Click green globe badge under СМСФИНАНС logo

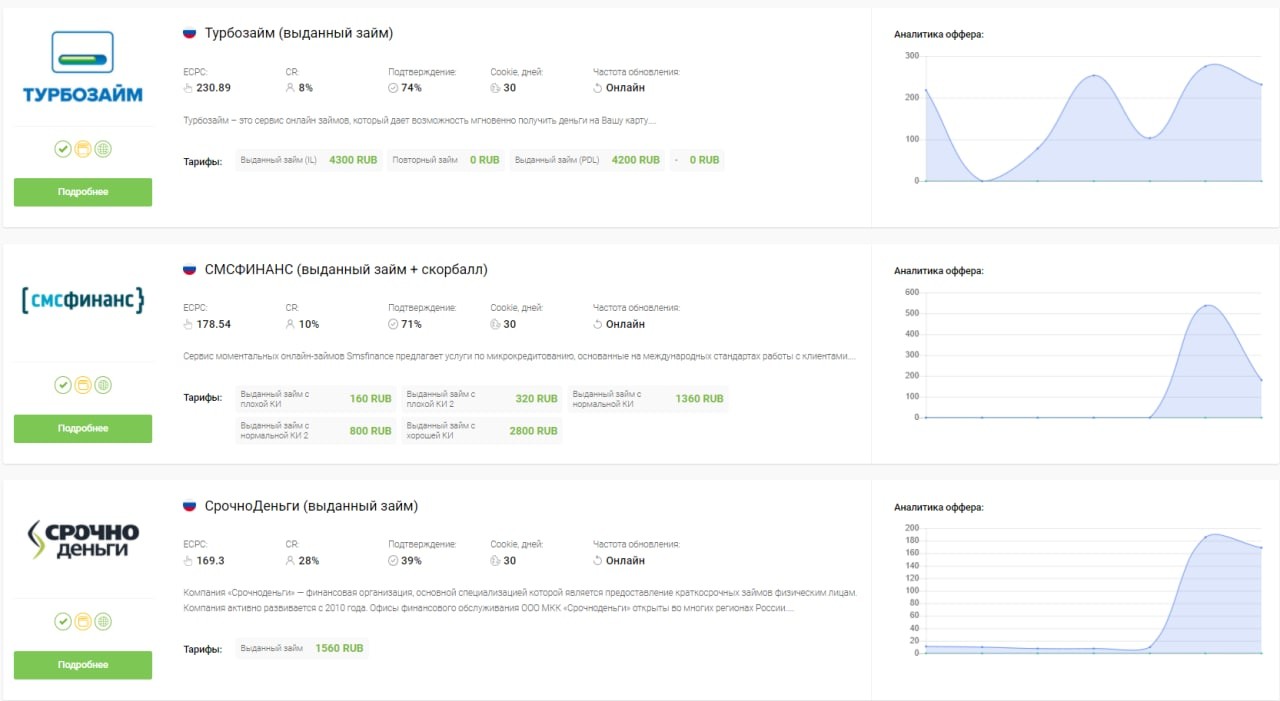pyautogui.click(x=103, y=385)
